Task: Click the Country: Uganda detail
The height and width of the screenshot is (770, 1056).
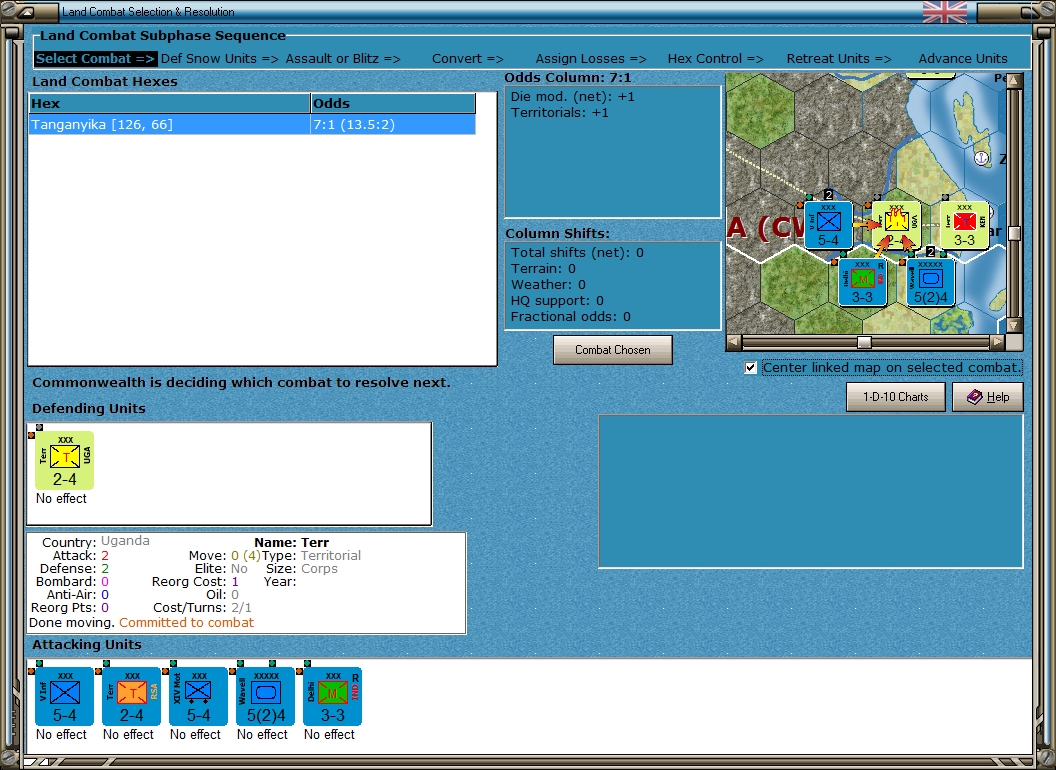Action: pyautogui.click(x=96, y=542)
